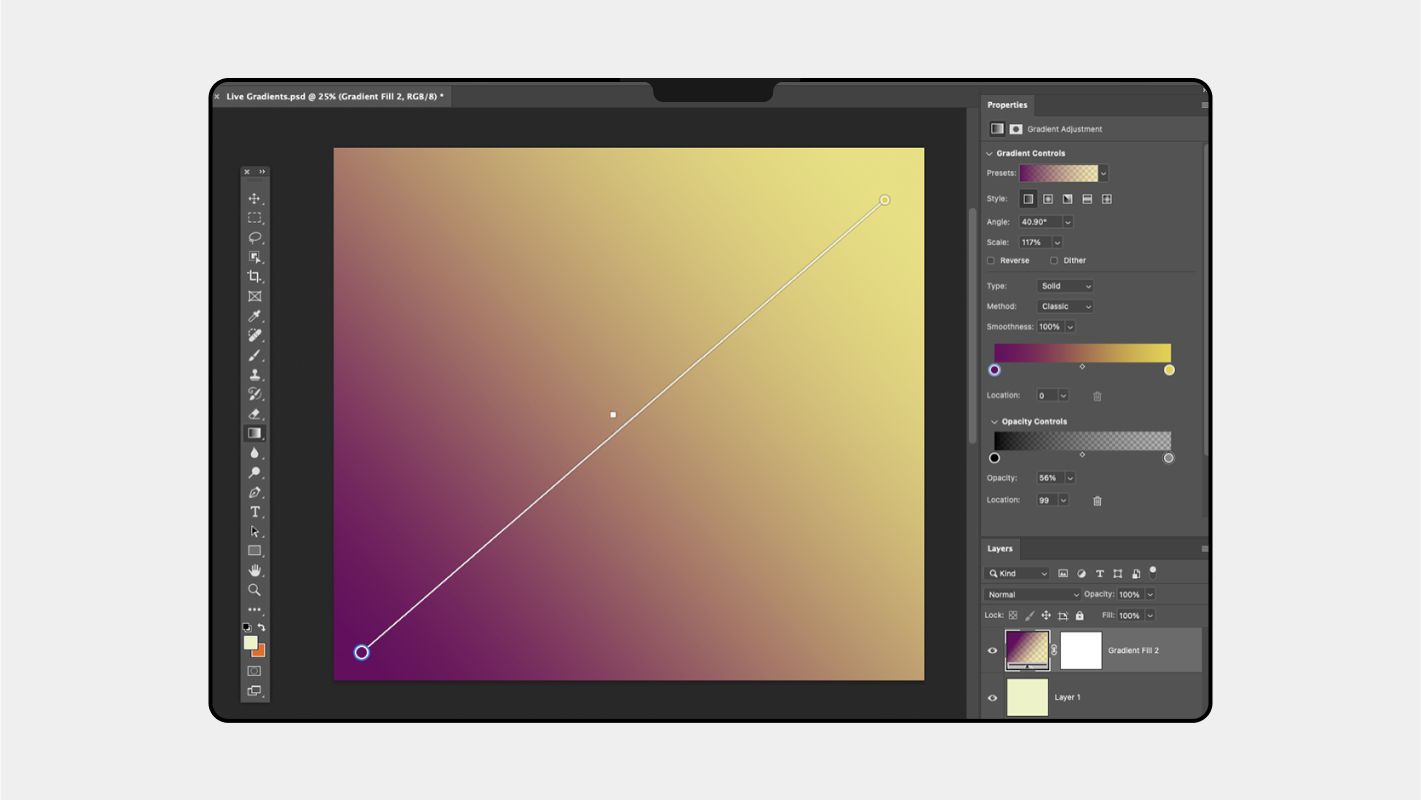Screen dimensions: 1421x800
Task: Pick the Lasso tool
Action: 255,237
